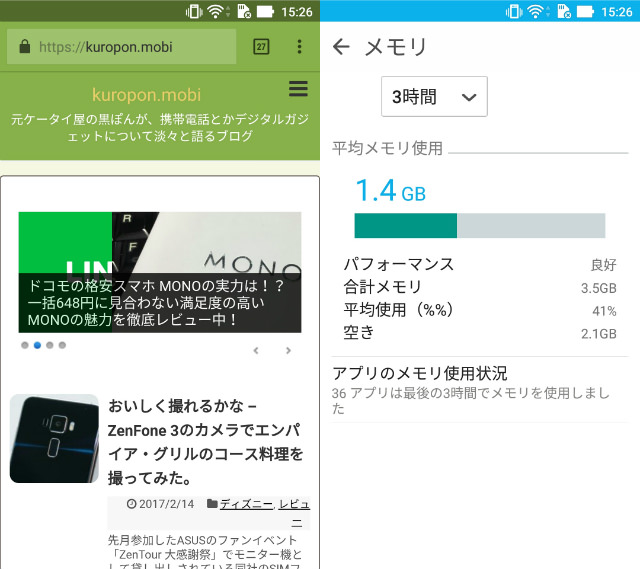Tap the 2017/2/14 article date

167,504
